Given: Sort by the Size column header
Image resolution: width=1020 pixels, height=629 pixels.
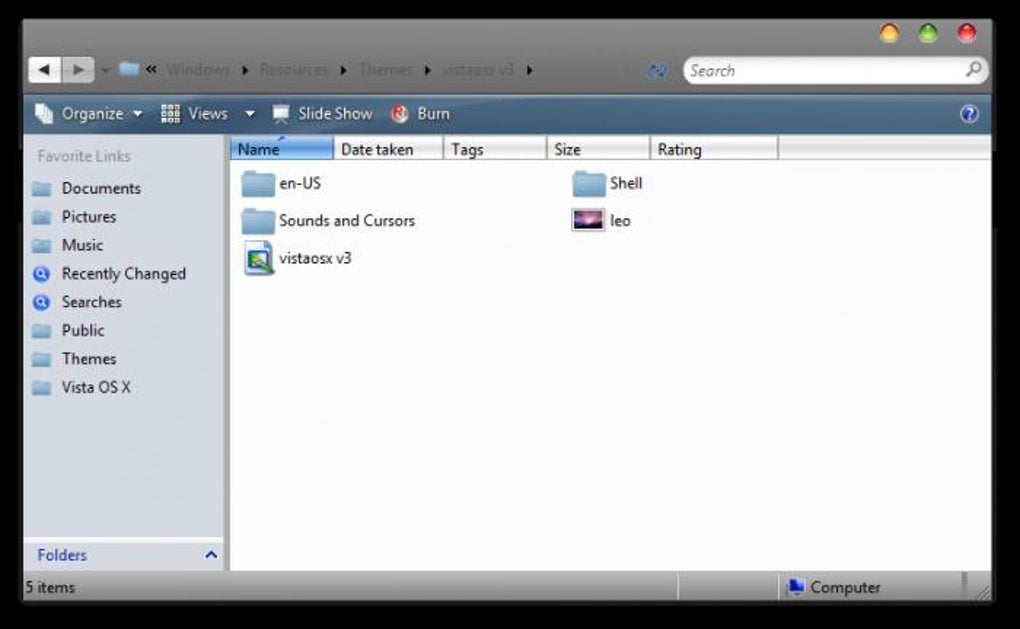Looking at the screenshot, I should pos(598,148).
